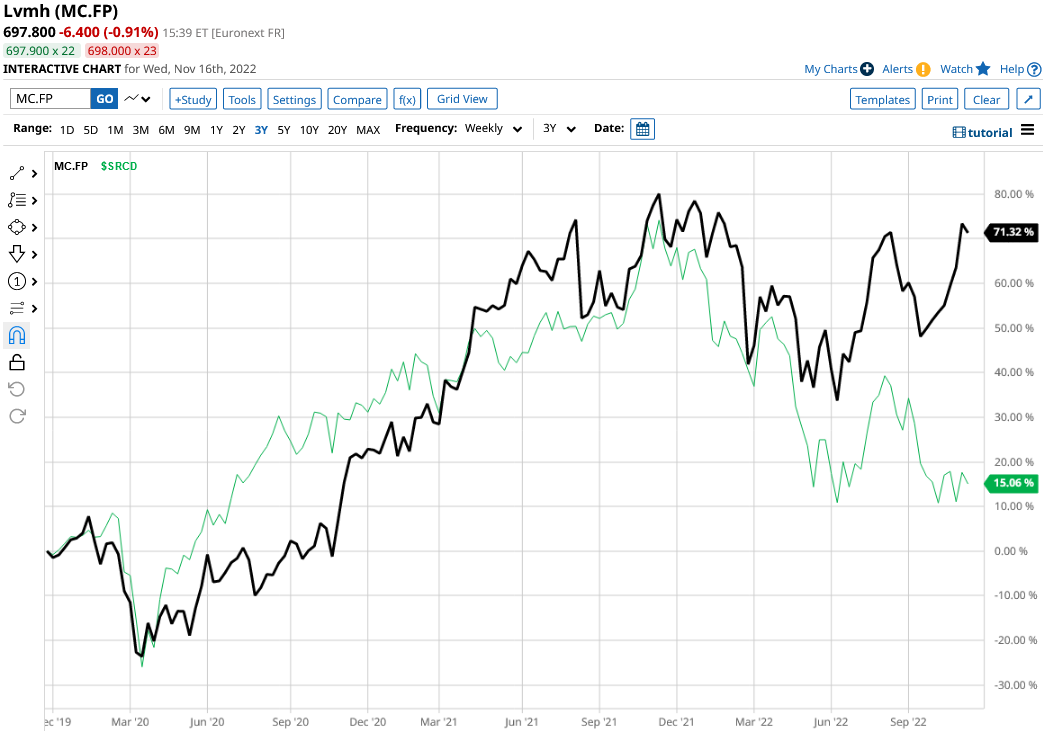Expand the arrow marker tool options

[34, 255]
